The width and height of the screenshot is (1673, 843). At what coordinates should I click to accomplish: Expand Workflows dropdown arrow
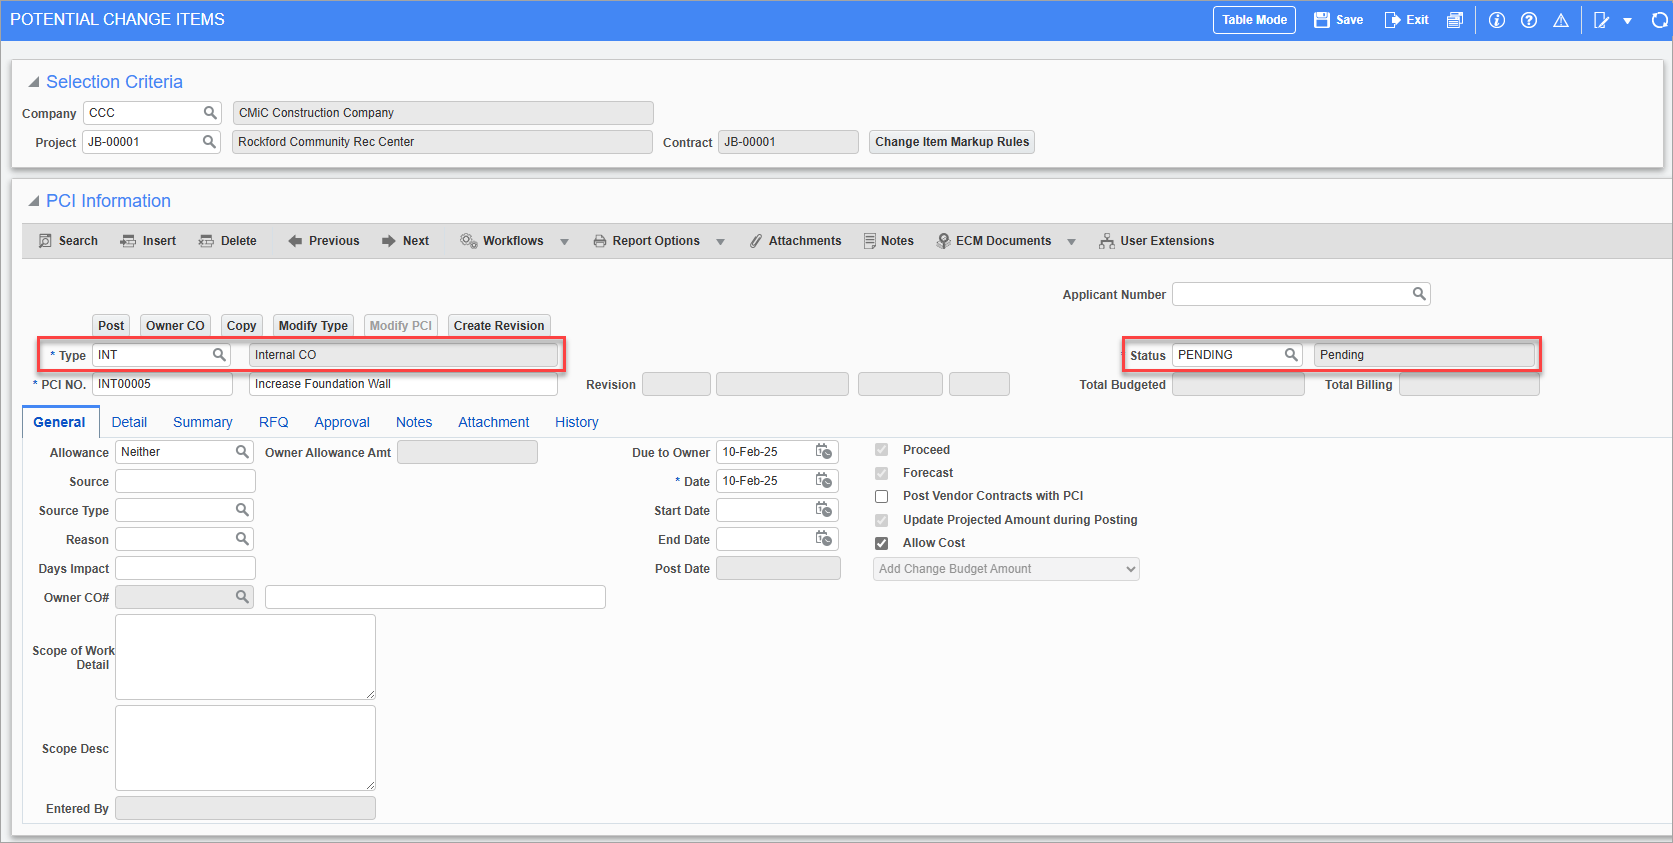[x=565, y=242]
